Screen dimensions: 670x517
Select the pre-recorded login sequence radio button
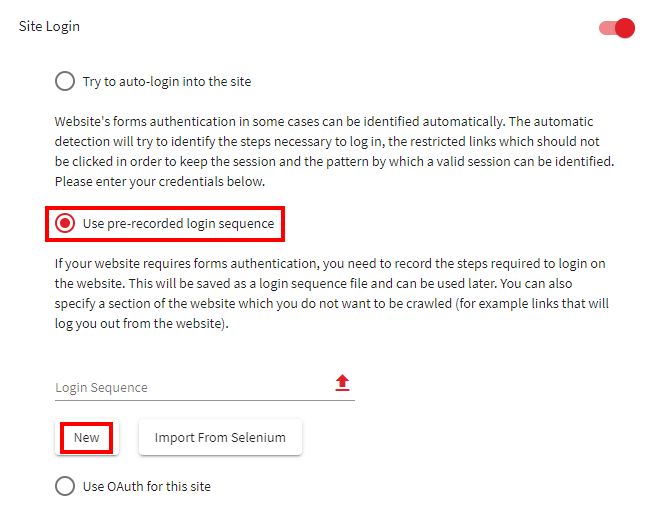coord(65,223)
